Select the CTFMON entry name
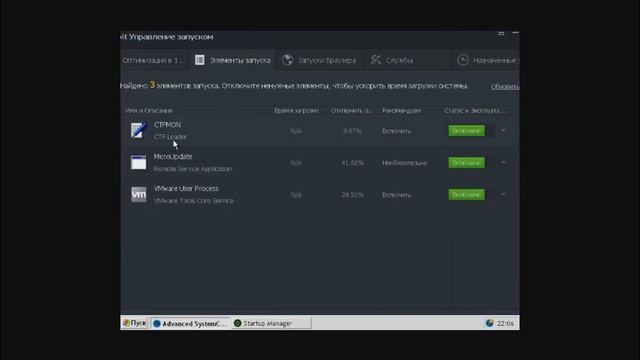Image resolution: width=640 pixels, height=360 pixels. click(x=167, y=125)
